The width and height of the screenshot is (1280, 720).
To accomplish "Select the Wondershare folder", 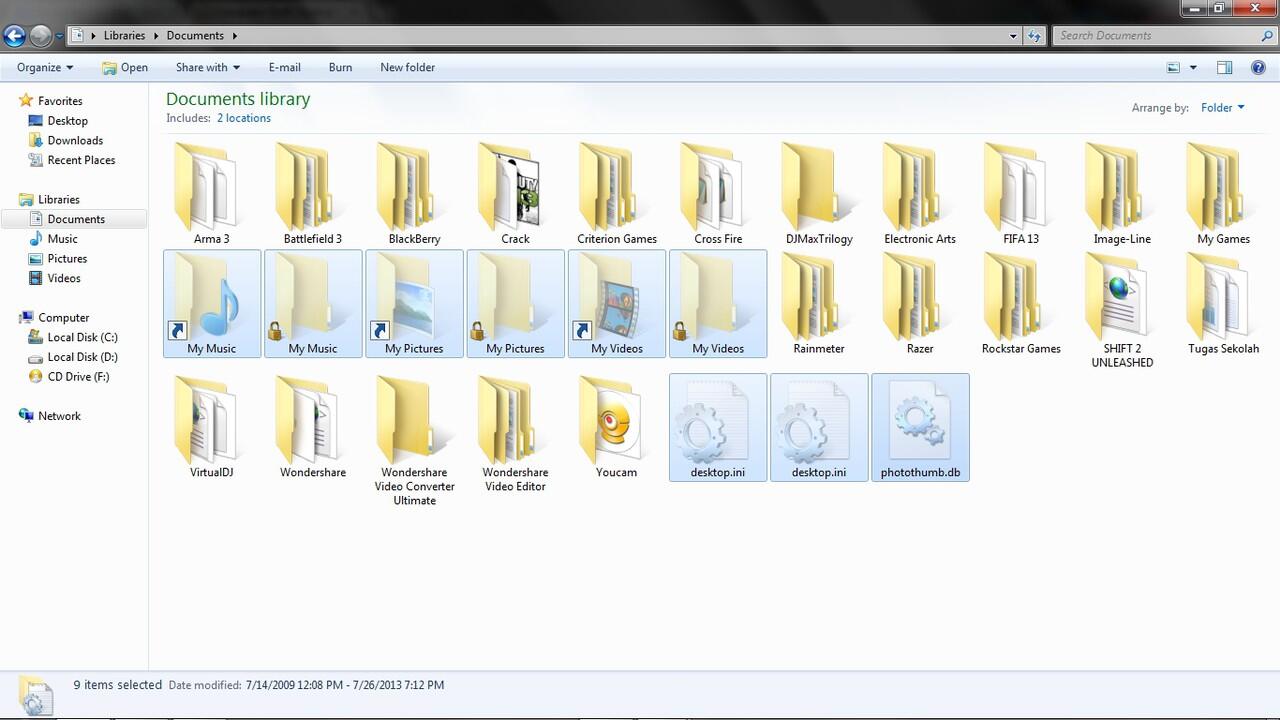I will (x=312, y=428).
